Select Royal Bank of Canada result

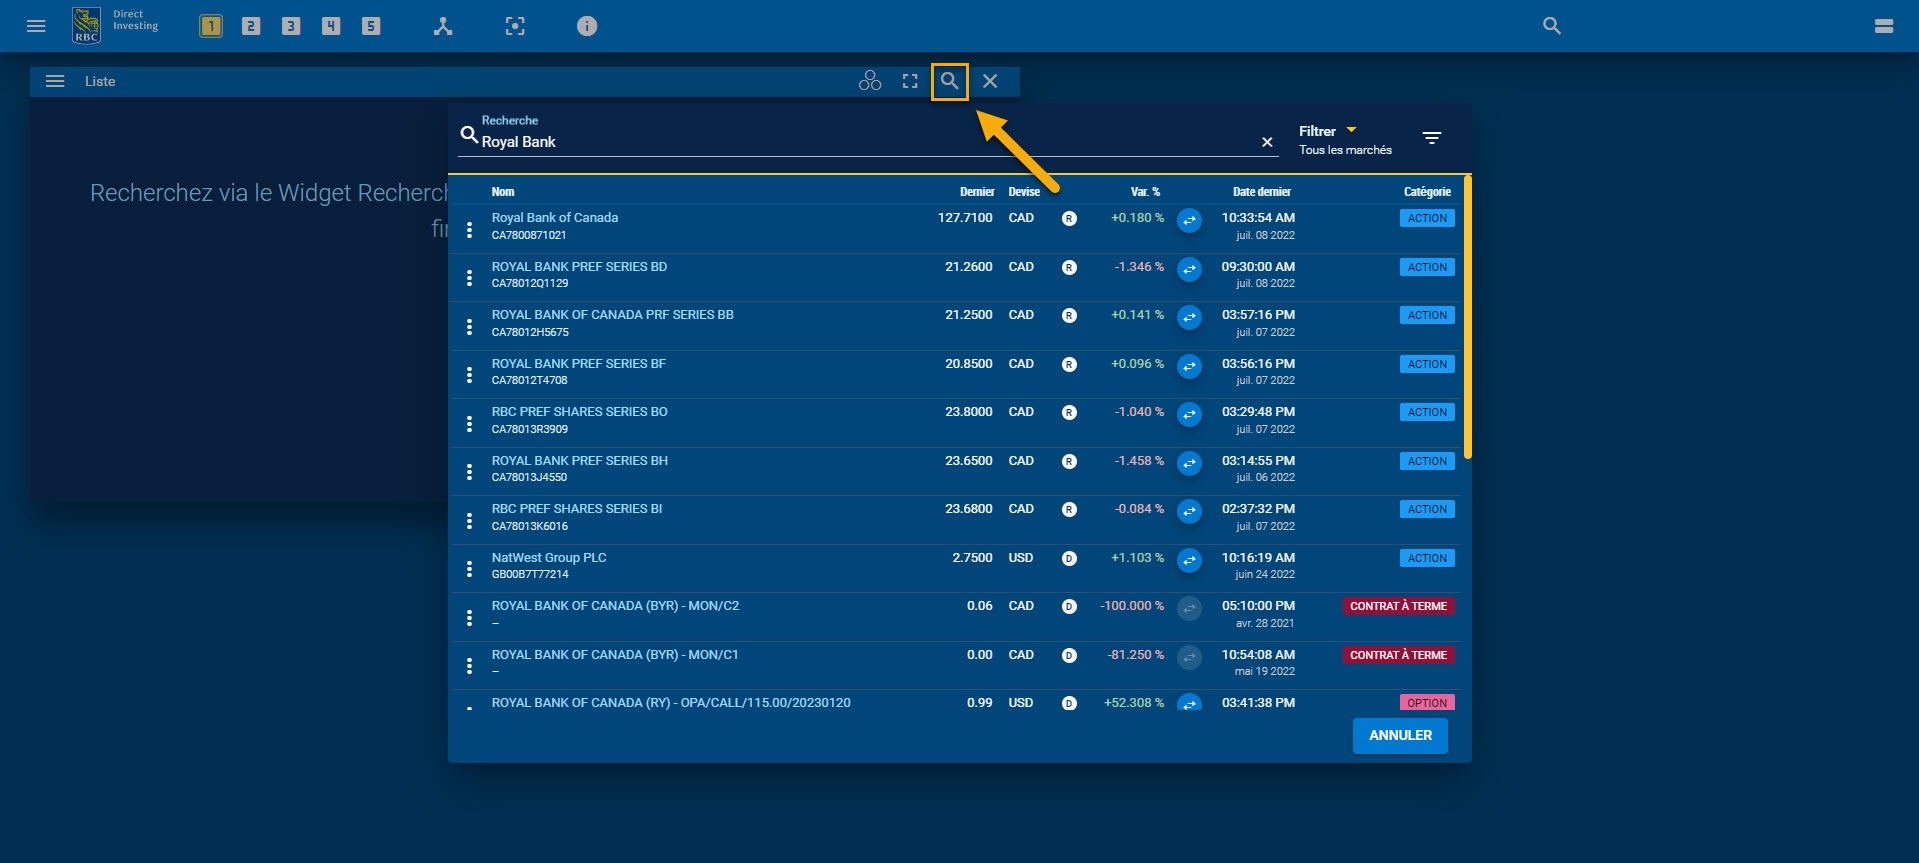555,218
